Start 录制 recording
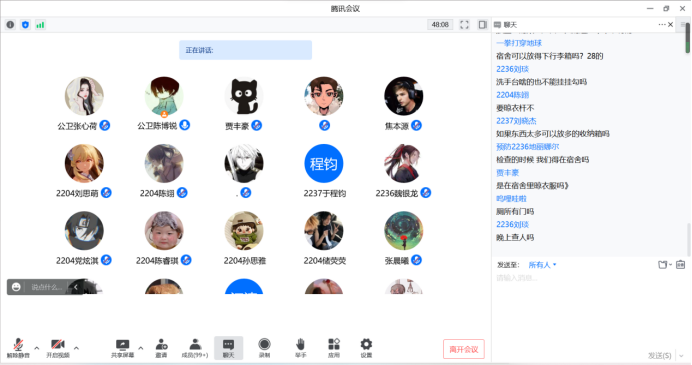 coord(264,348)
